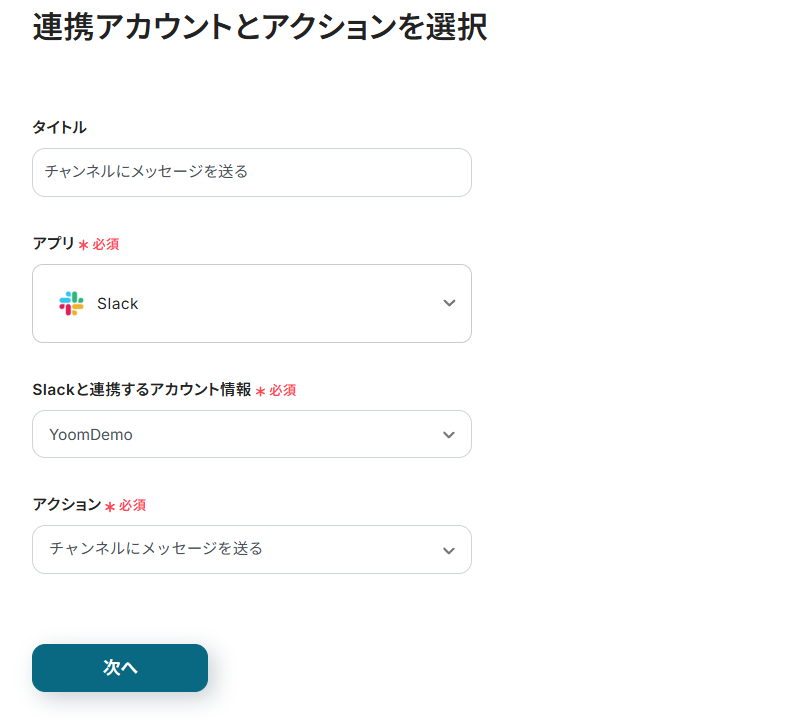
Task: Click the 必須 marker beside アプリ
Action: pyautogui.click(x=106, y=244)
